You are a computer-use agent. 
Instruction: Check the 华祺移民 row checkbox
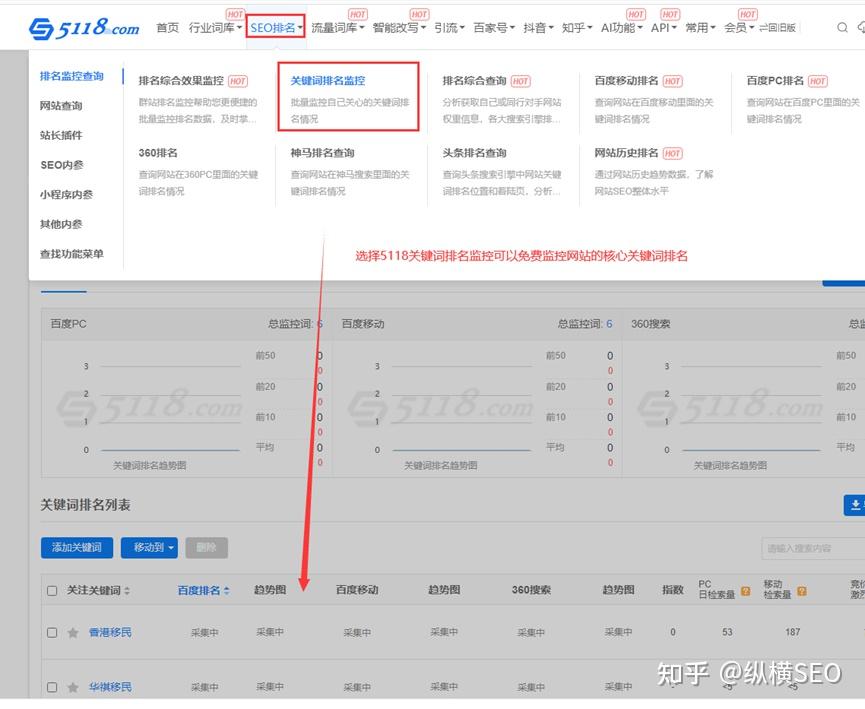pos(52,687)
